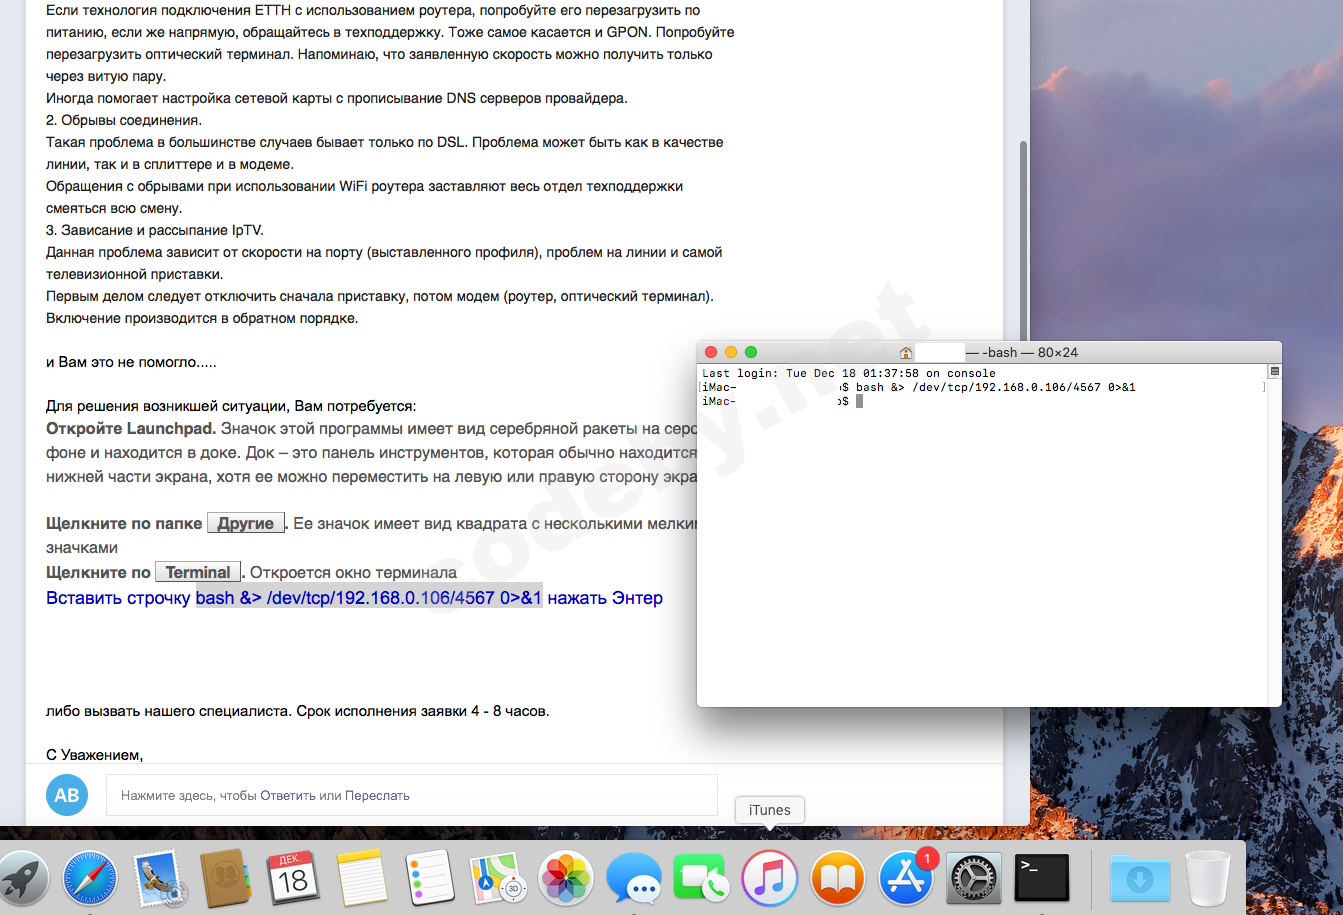Click 'Last login: Tue Dec 18' line in Terminal
This screenshot has width=1343, height=915.
click(849, 374)
